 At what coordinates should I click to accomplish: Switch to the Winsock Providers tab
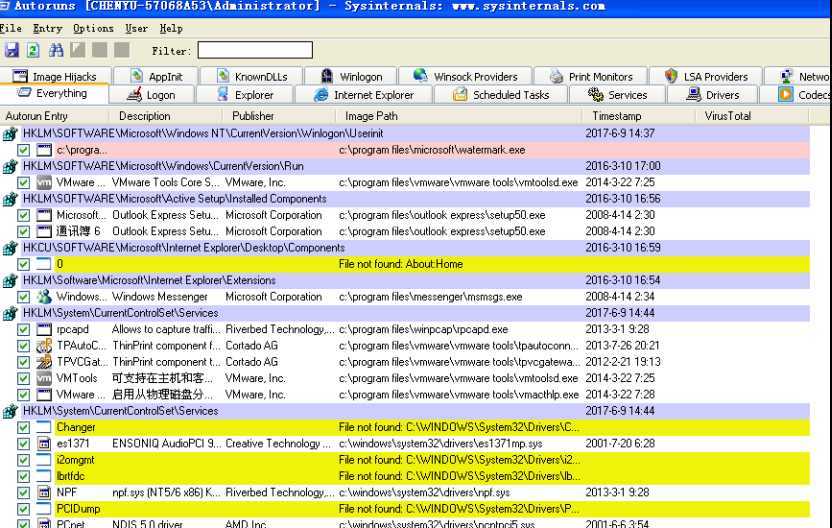coord(465,76)
